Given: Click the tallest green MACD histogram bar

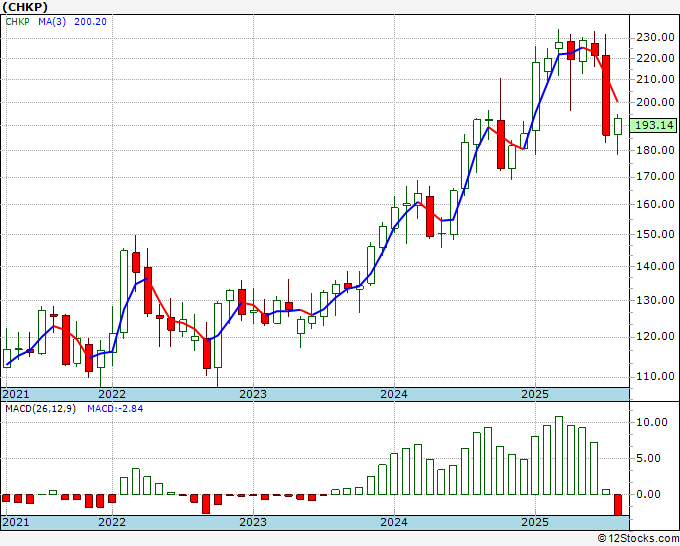Looking at the screenshot, I should (x=559, y=455).
